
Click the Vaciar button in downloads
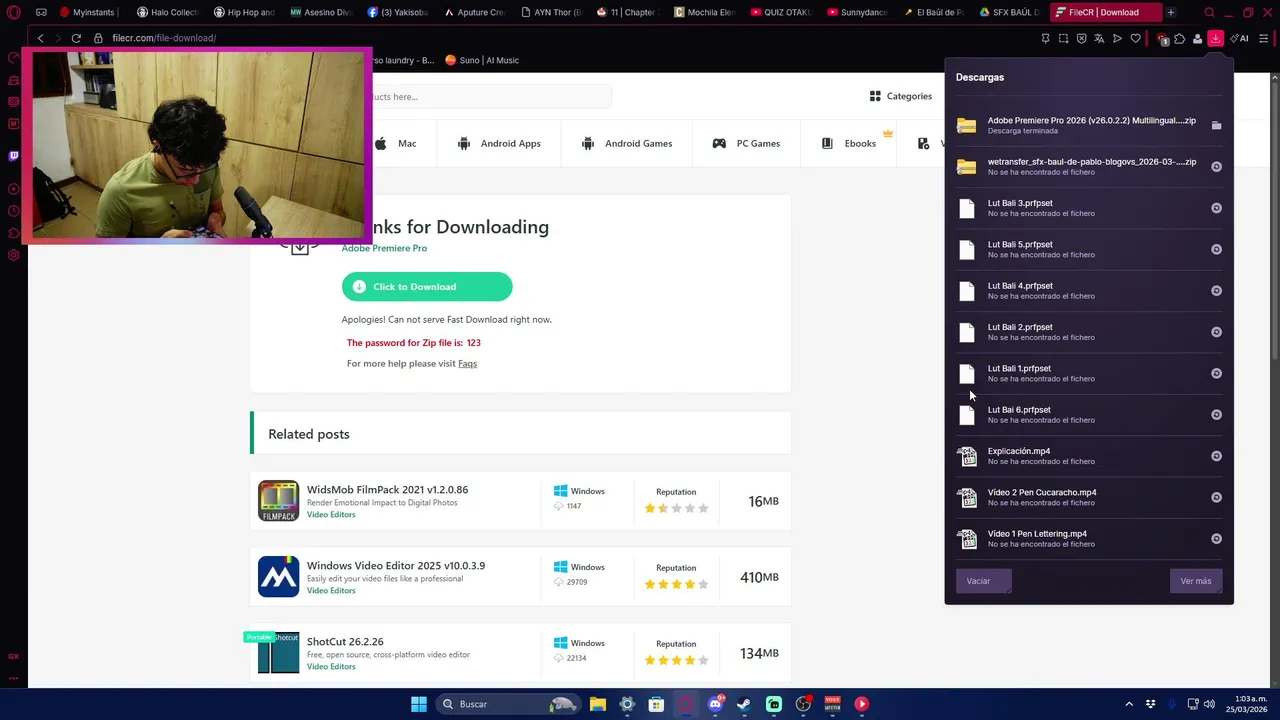click(983, 581)
